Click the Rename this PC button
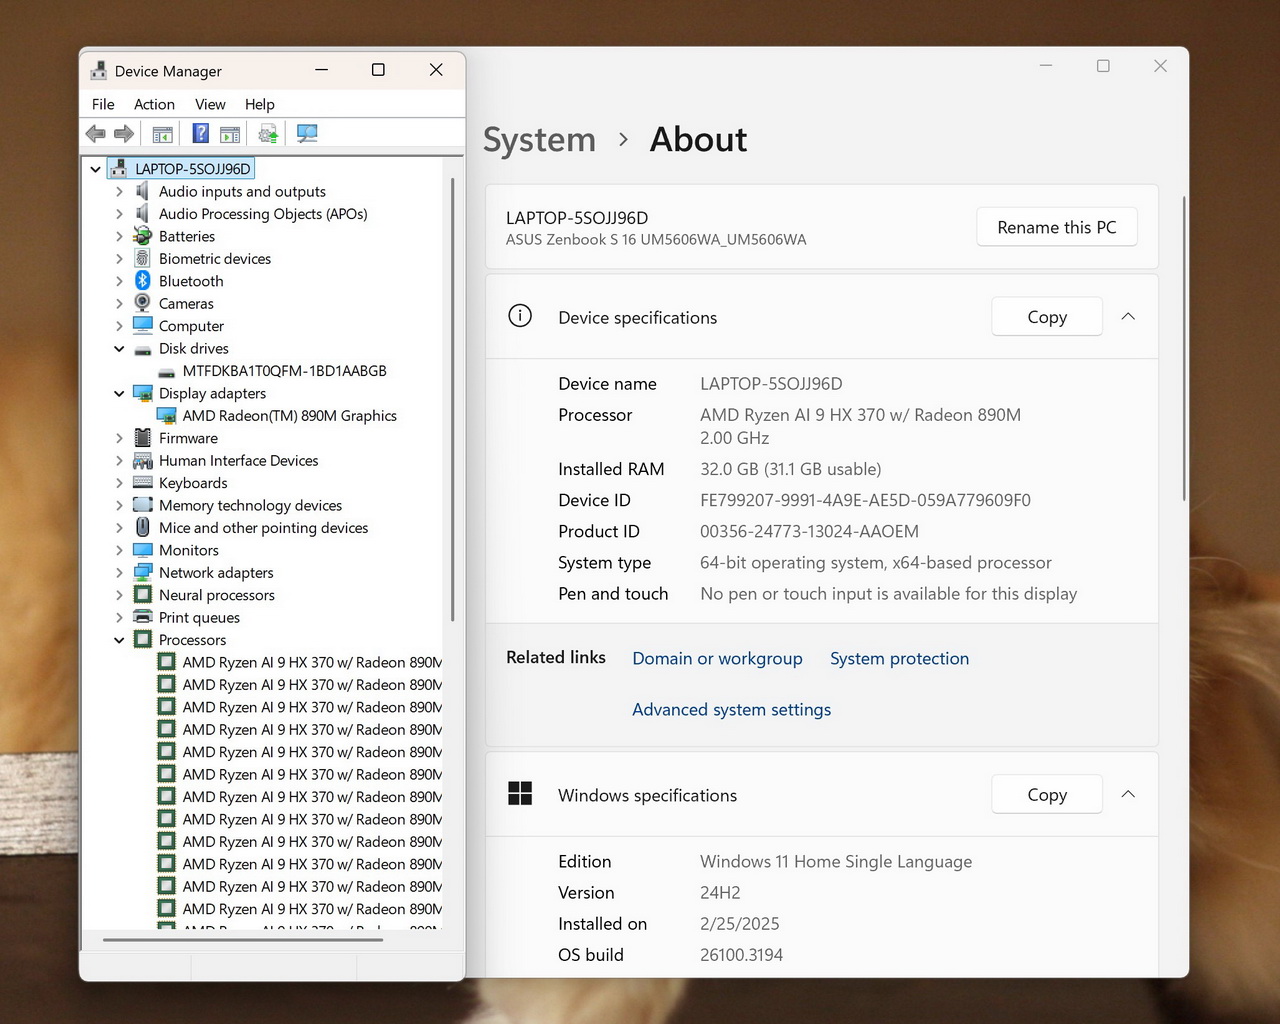Screen dimensions: 1280x1024 coord(1057,227)
